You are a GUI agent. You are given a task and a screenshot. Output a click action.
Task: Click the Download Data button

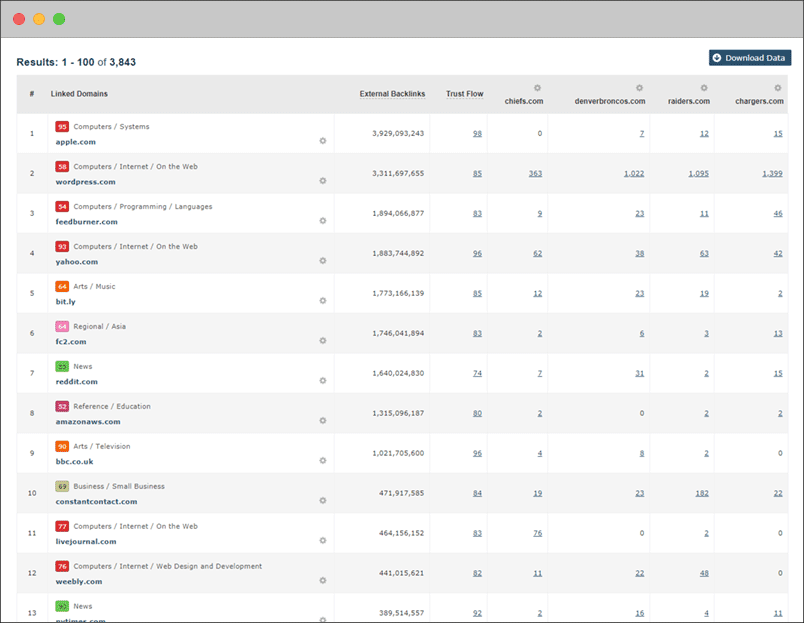750,58
